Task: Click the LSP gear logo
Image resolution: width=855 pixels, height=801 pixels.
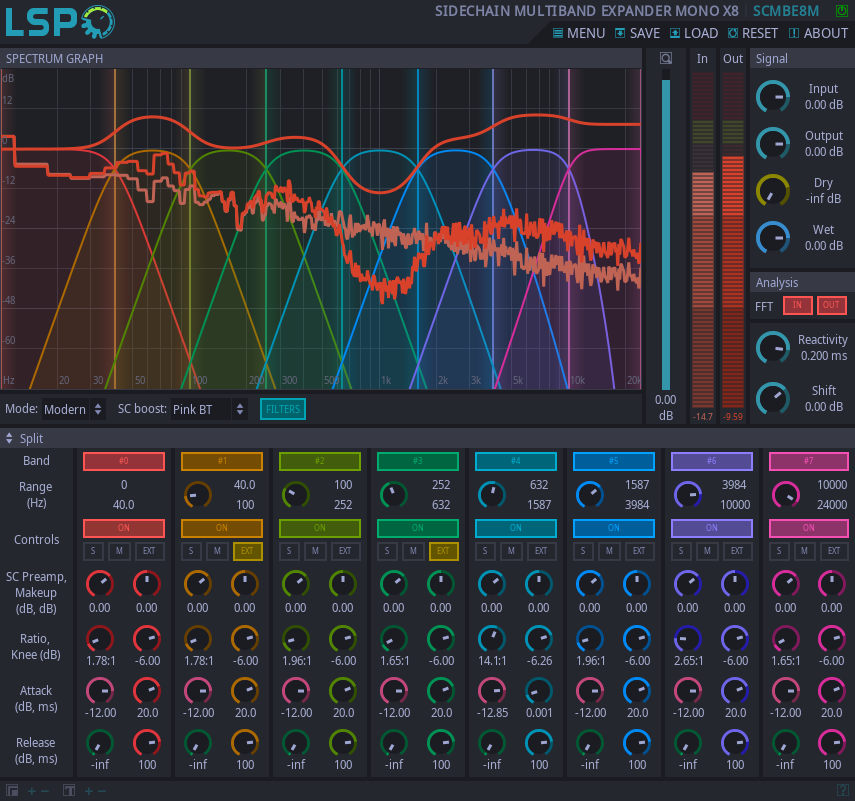Action: tap(98, 22)
